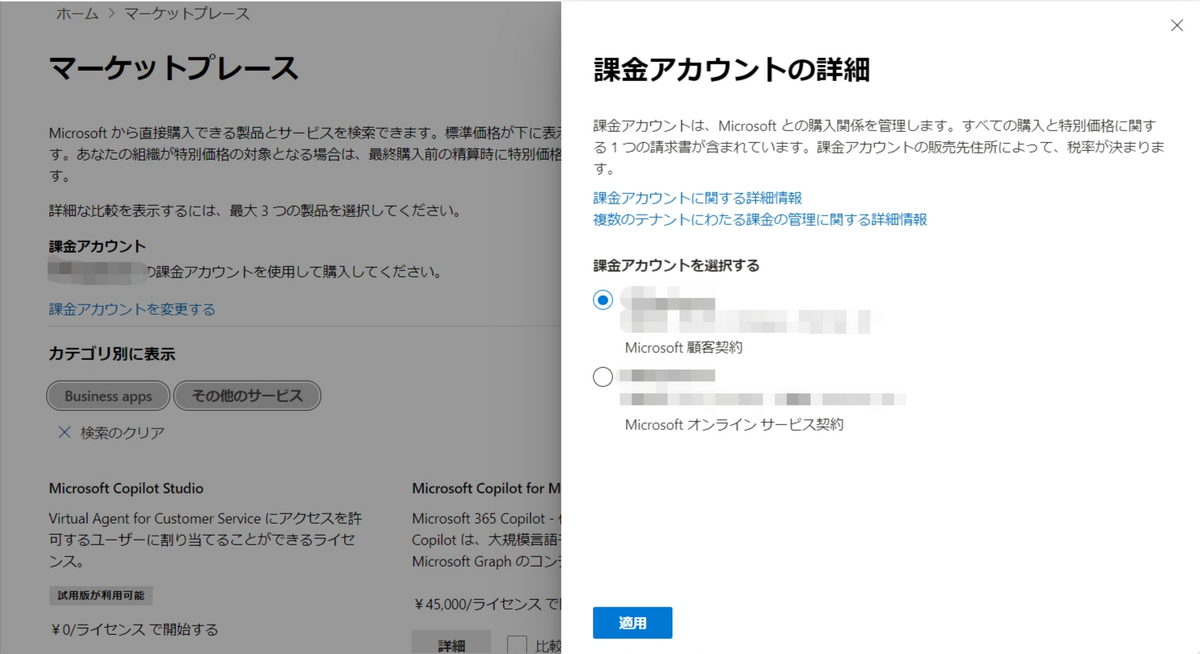1200x654 pixels.
Task: Choose the Microsoft オンライン サービス契約 account
Action: [602, 376]
